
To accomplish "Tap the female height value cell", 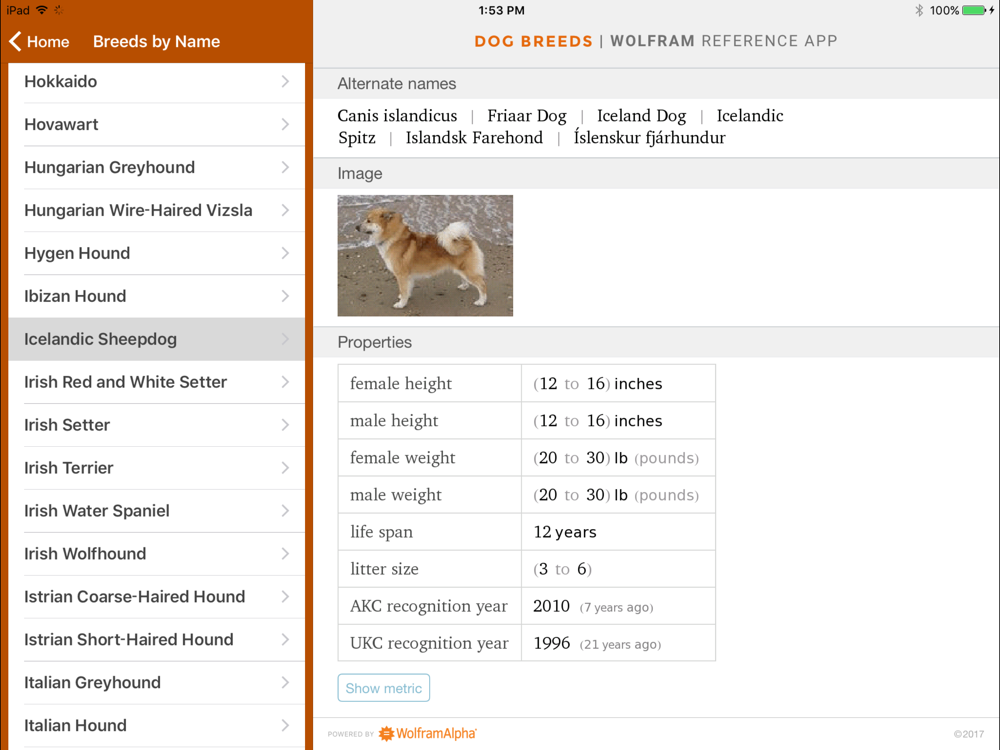I will [619, 383].
